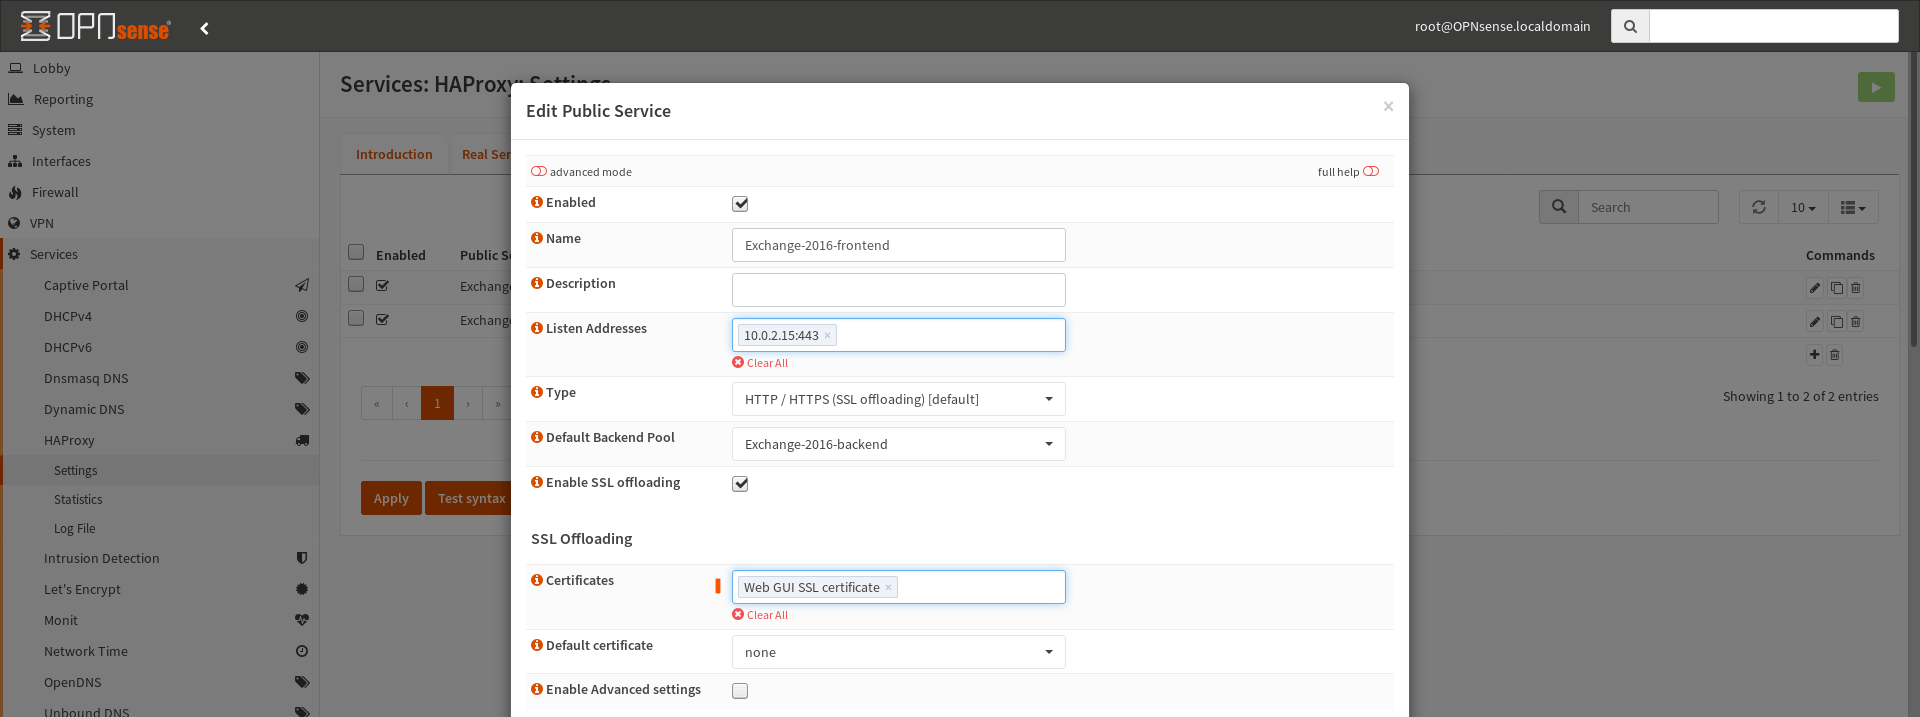The width and height of the screenshot is (1920, 717).
Task: Click the green start service play button
Action: pyautogui.click(x=1876, y=87)
